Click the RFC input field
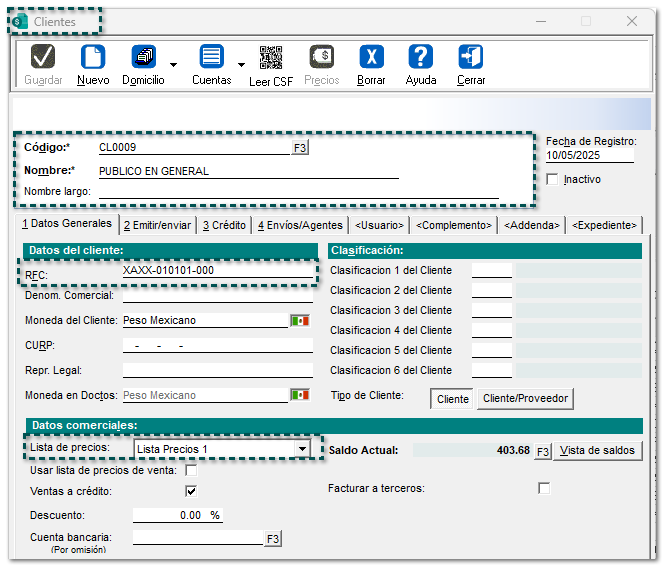This screenshot has width=665, height=568. point(216,271)
